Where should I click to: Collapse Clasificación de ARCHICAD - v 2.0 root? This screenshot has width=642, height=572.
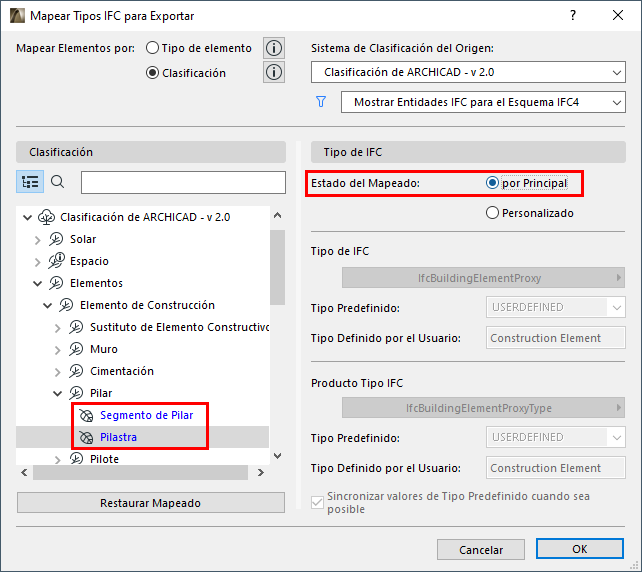[x=27, y=217]
